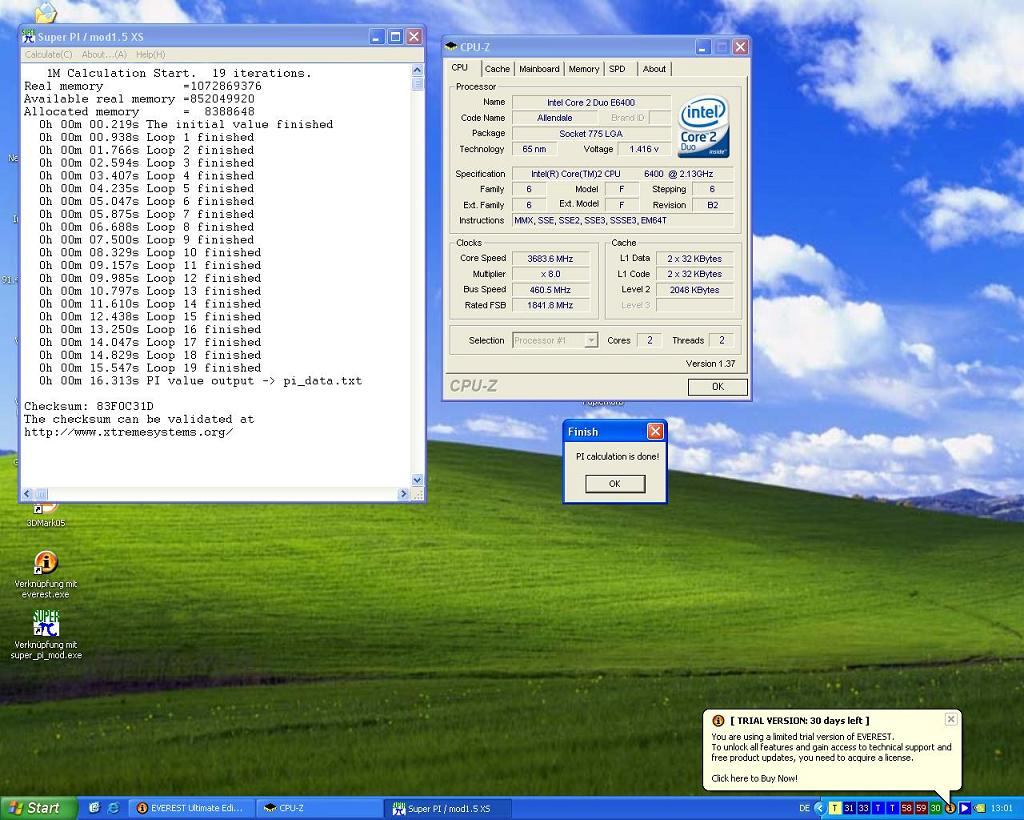
Task: Click the Voltage value '1.416 v'
Action: tap(644, 150)
